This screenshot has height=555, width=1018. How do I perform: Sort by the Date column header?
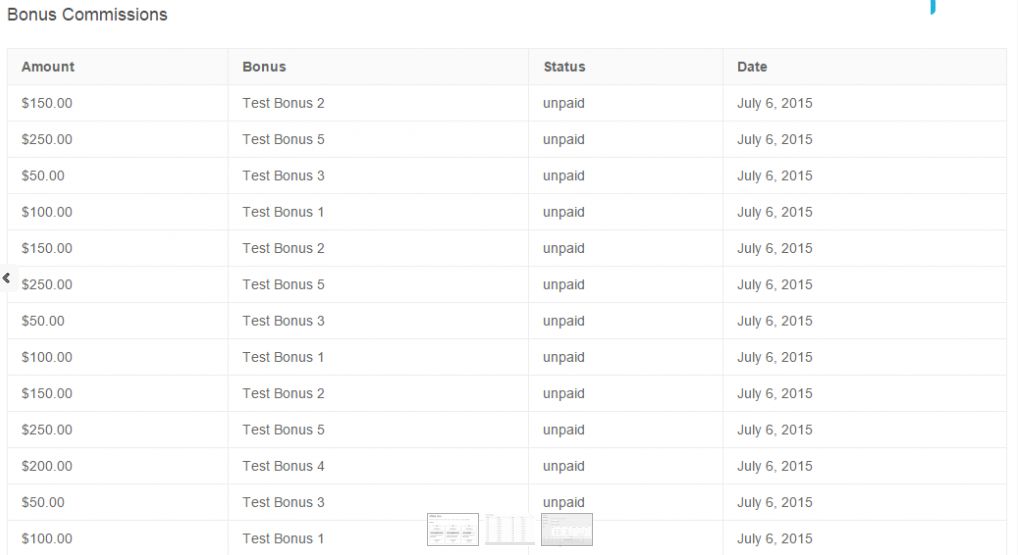tap(752, 67)
